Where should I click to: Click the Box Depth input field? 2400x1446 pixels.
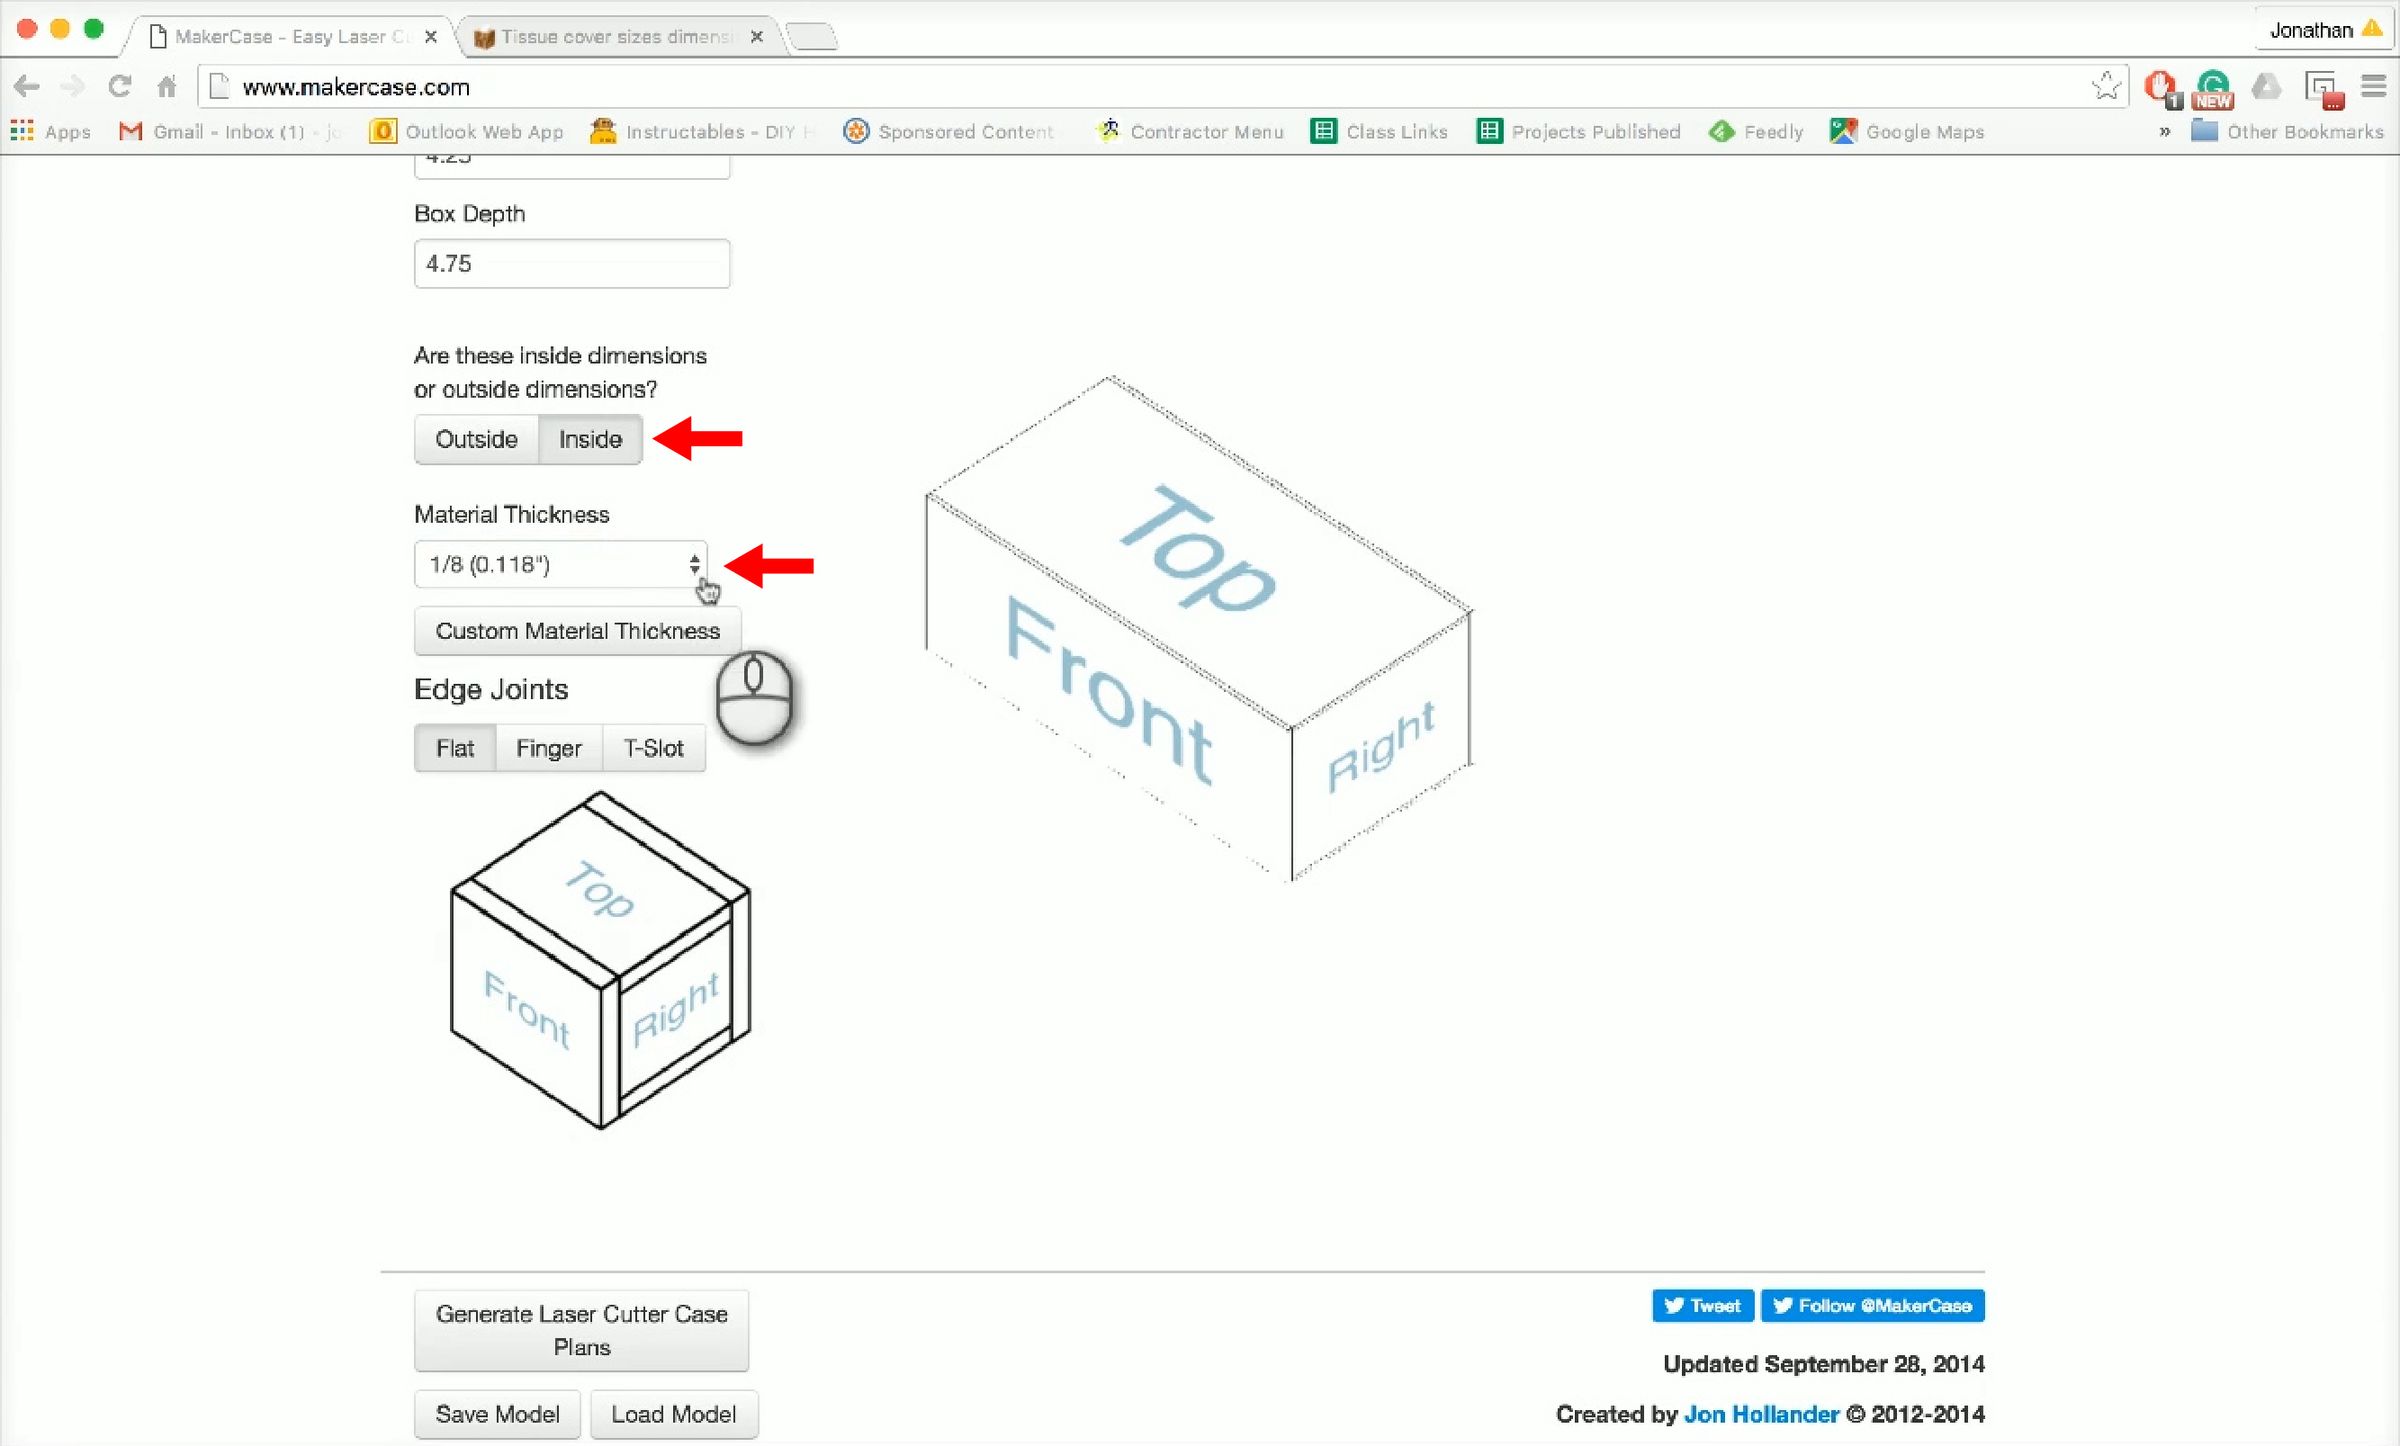pos(572,264)
